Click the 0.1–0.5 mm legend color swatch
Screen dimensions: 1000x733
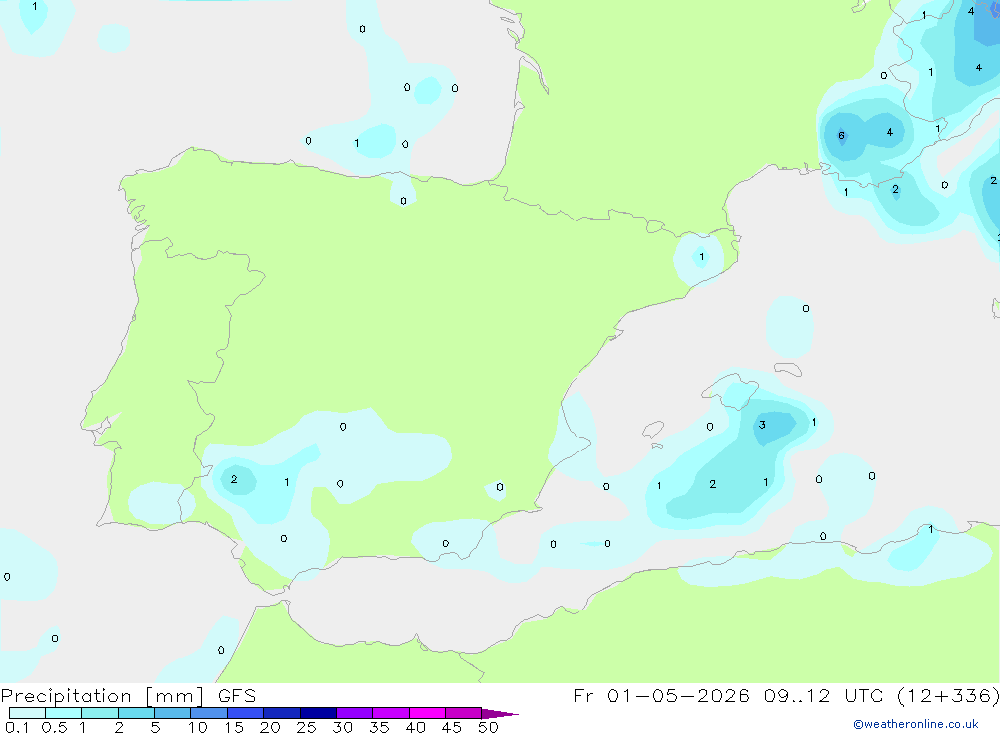pos(27,713)
